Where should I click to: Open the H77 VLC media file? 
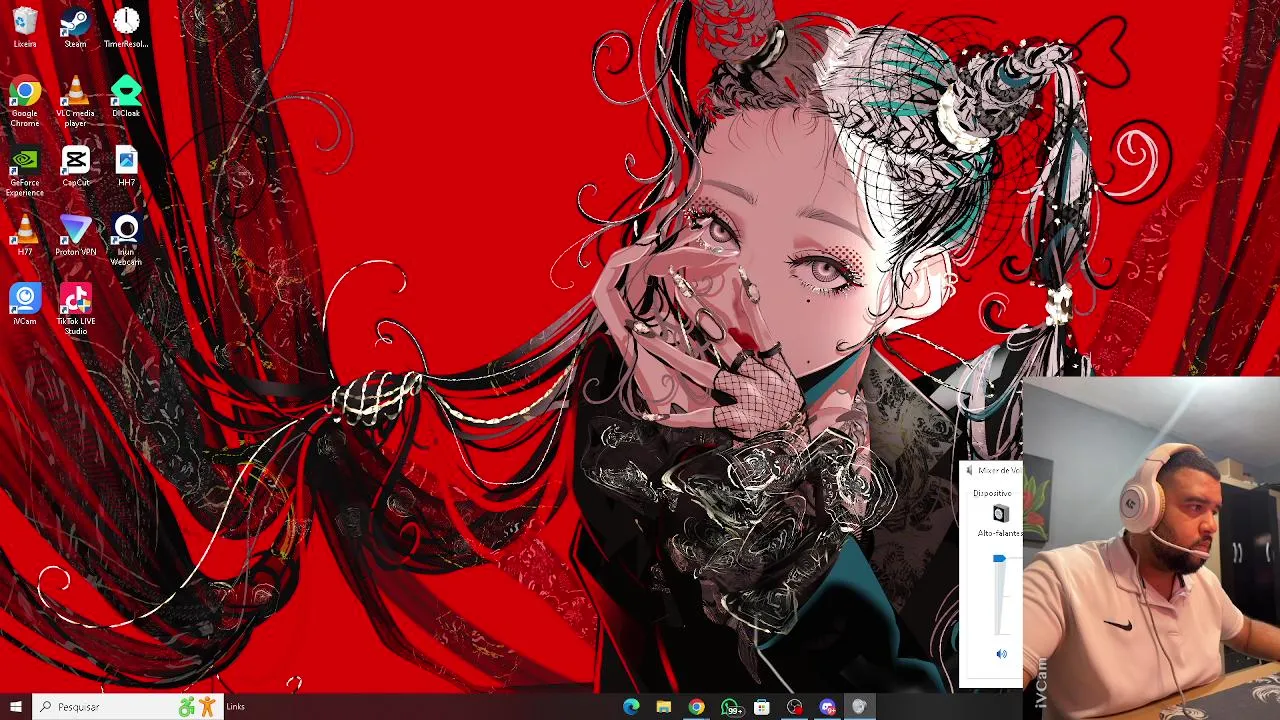[x=25, y=237]
